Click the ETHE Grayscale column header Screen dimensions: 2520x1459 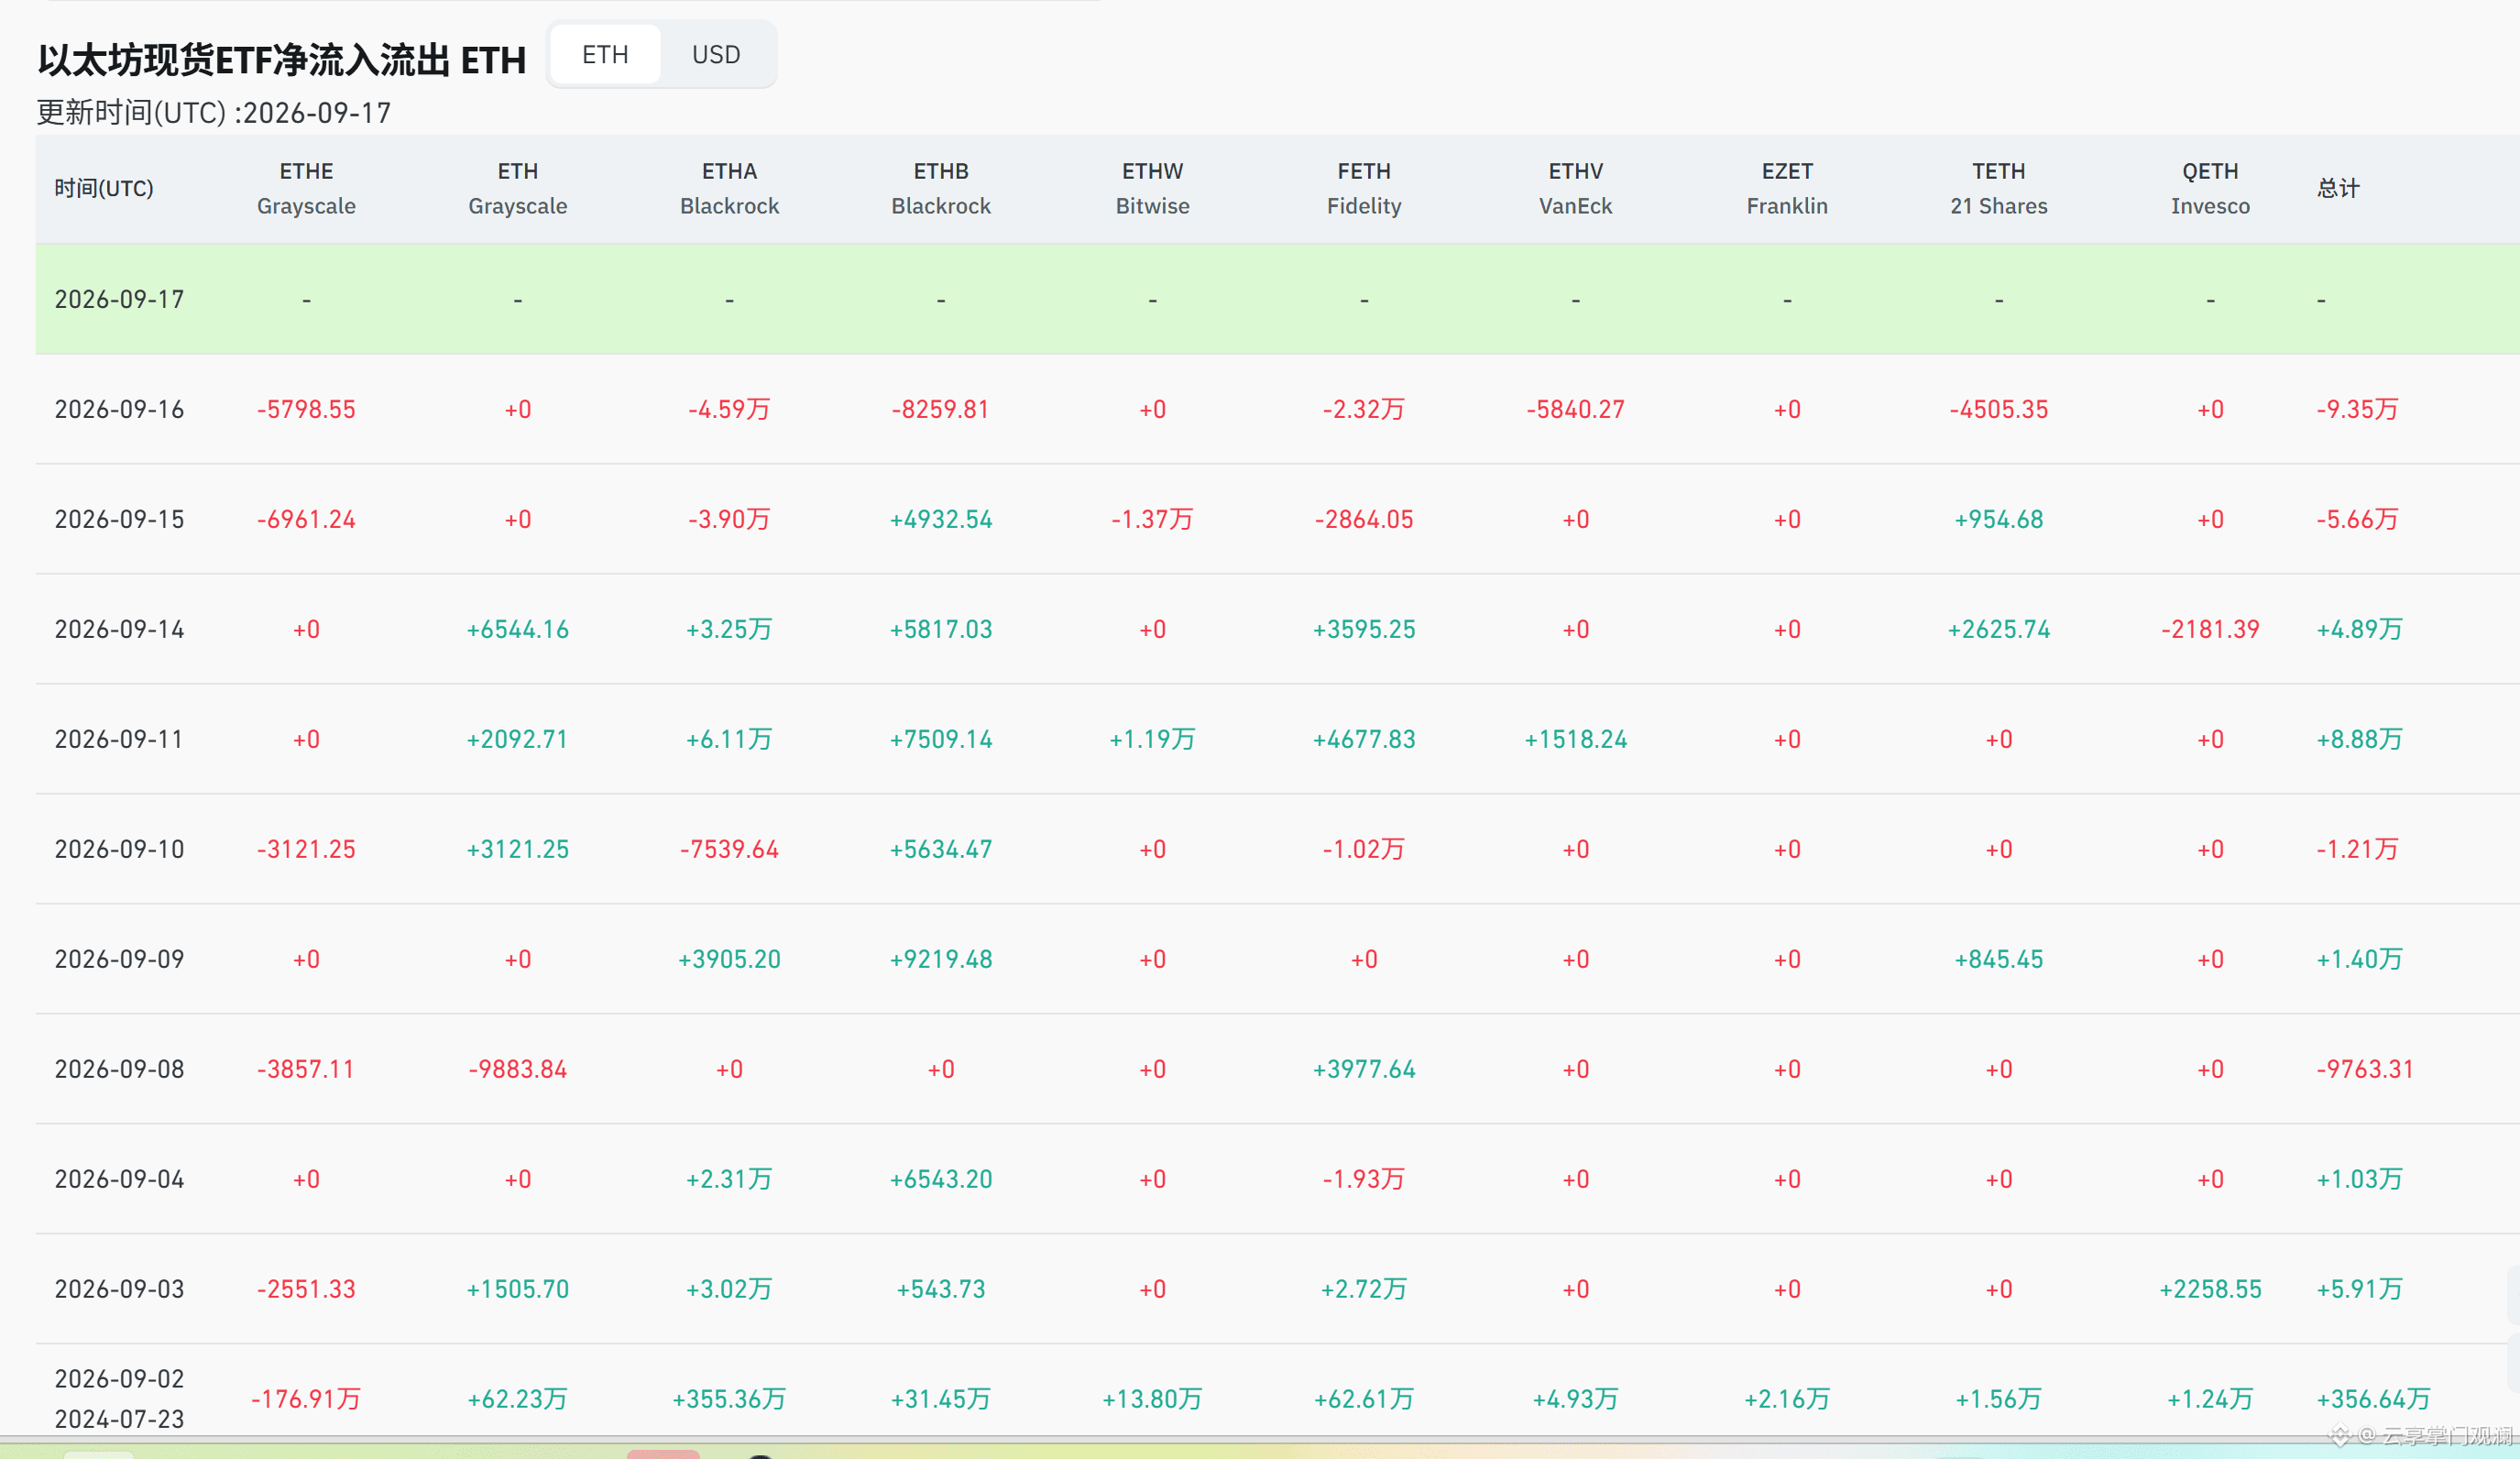click(x=306, y=188)
